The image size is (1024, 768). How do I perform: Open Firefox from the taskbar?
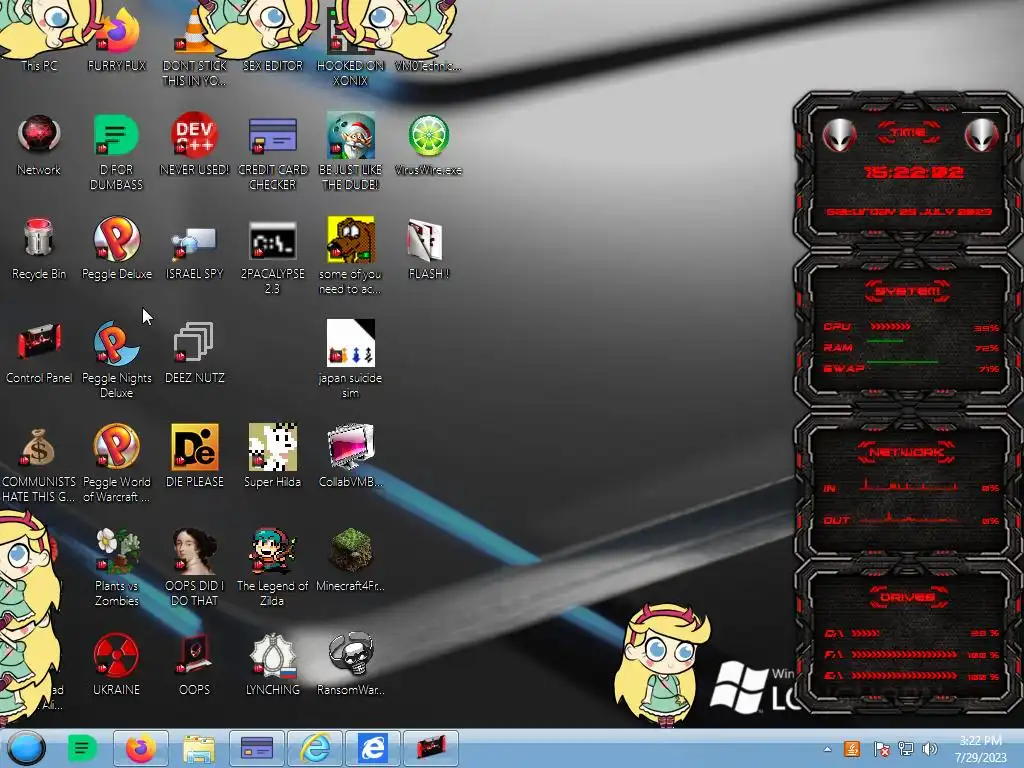[140, 748]
